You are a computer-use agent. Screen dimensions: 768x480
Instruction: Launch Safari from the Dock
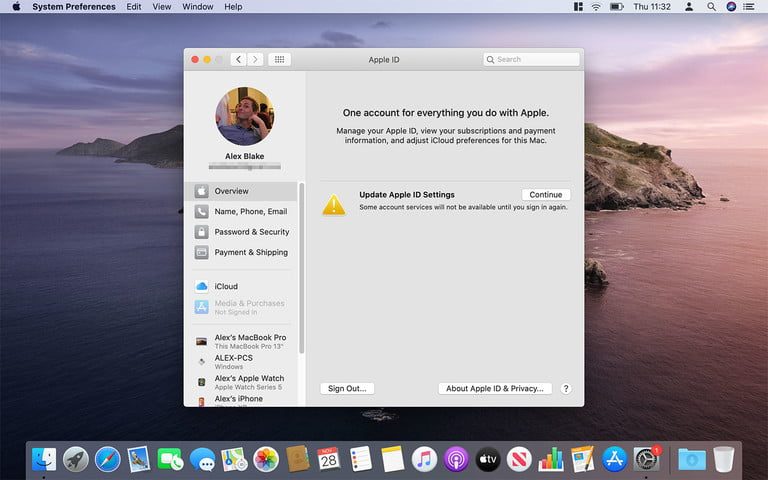point(107,460)
